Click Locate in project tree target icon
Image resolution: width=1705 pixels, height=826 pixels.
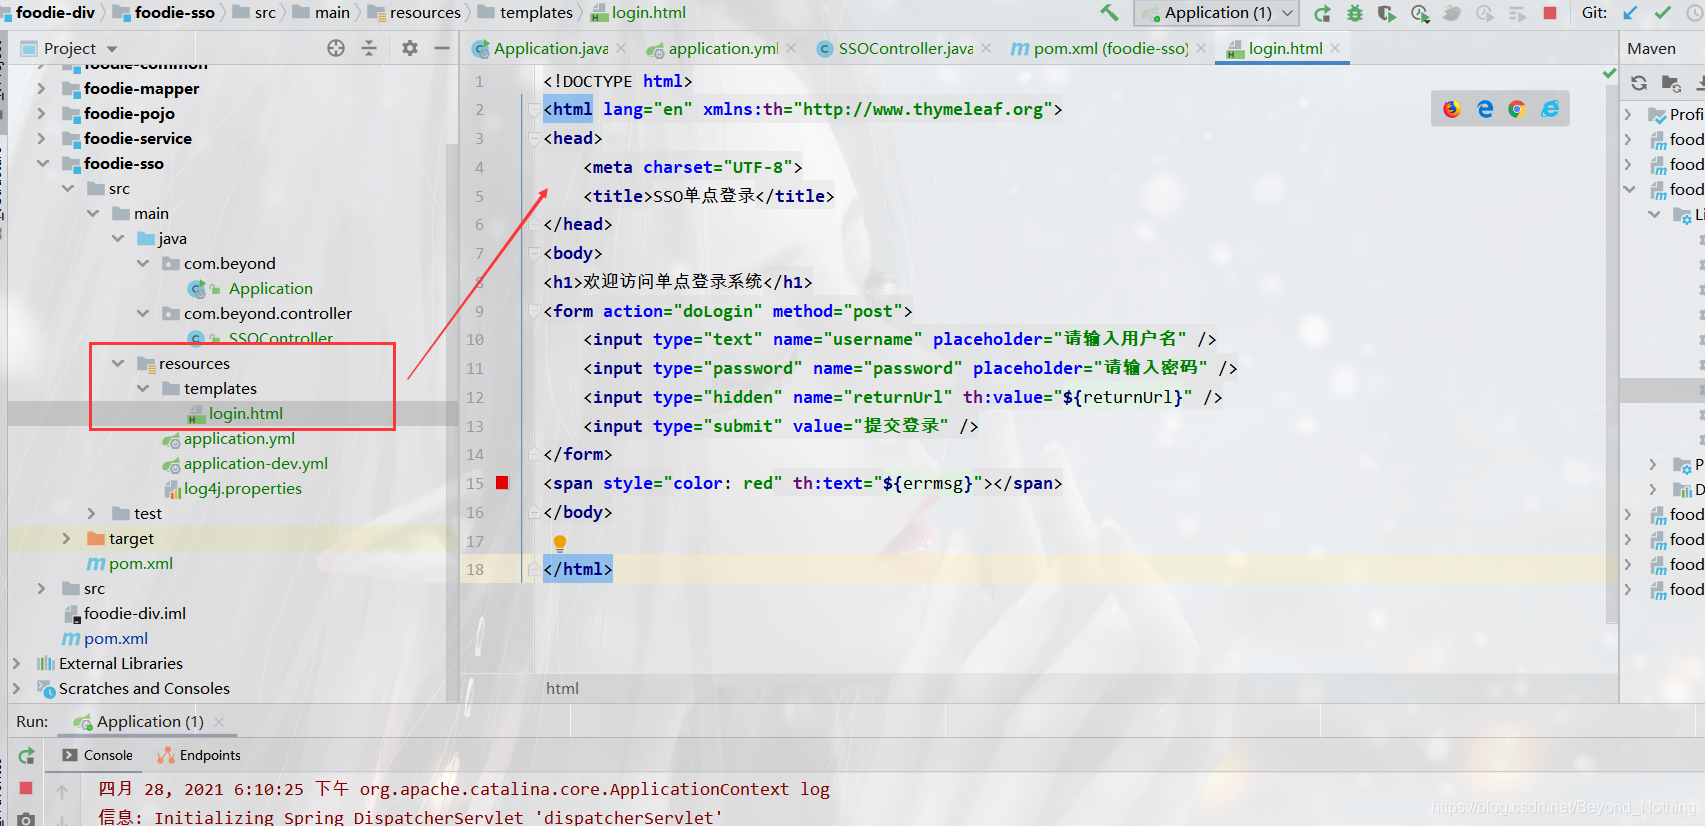coord(336,48)
